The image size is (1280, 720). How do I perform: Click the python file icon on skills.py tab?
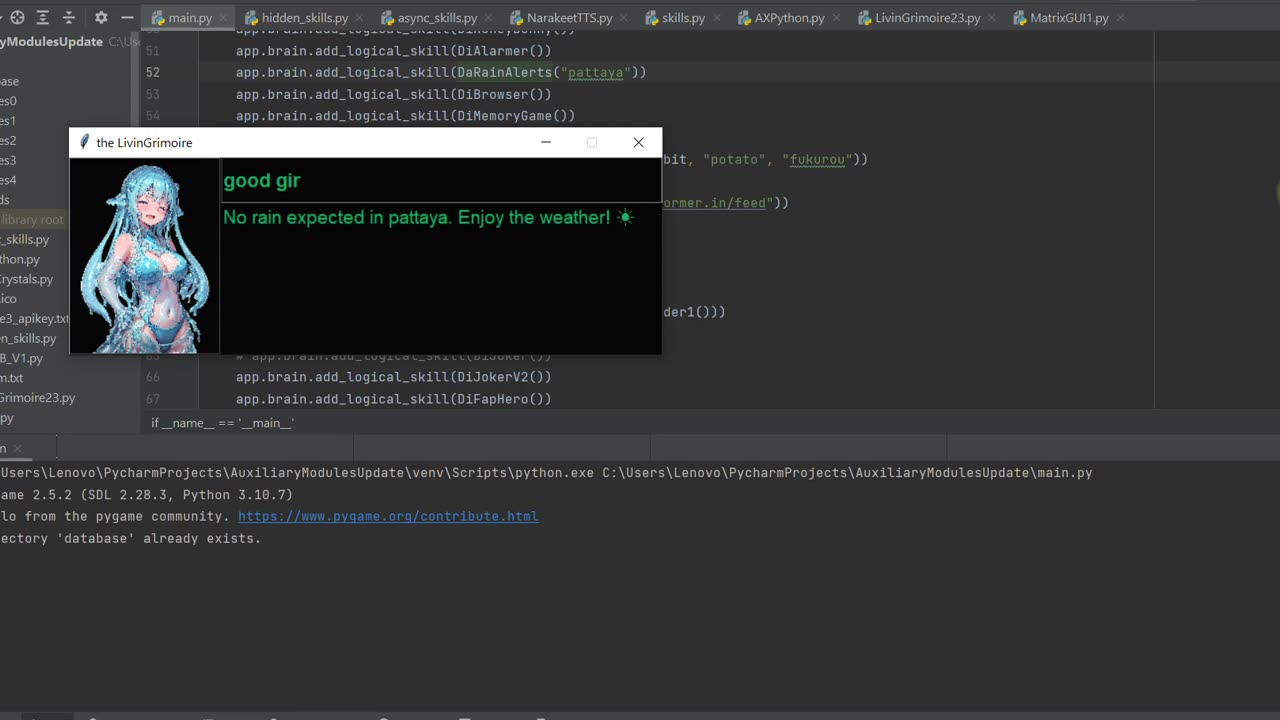652,18
